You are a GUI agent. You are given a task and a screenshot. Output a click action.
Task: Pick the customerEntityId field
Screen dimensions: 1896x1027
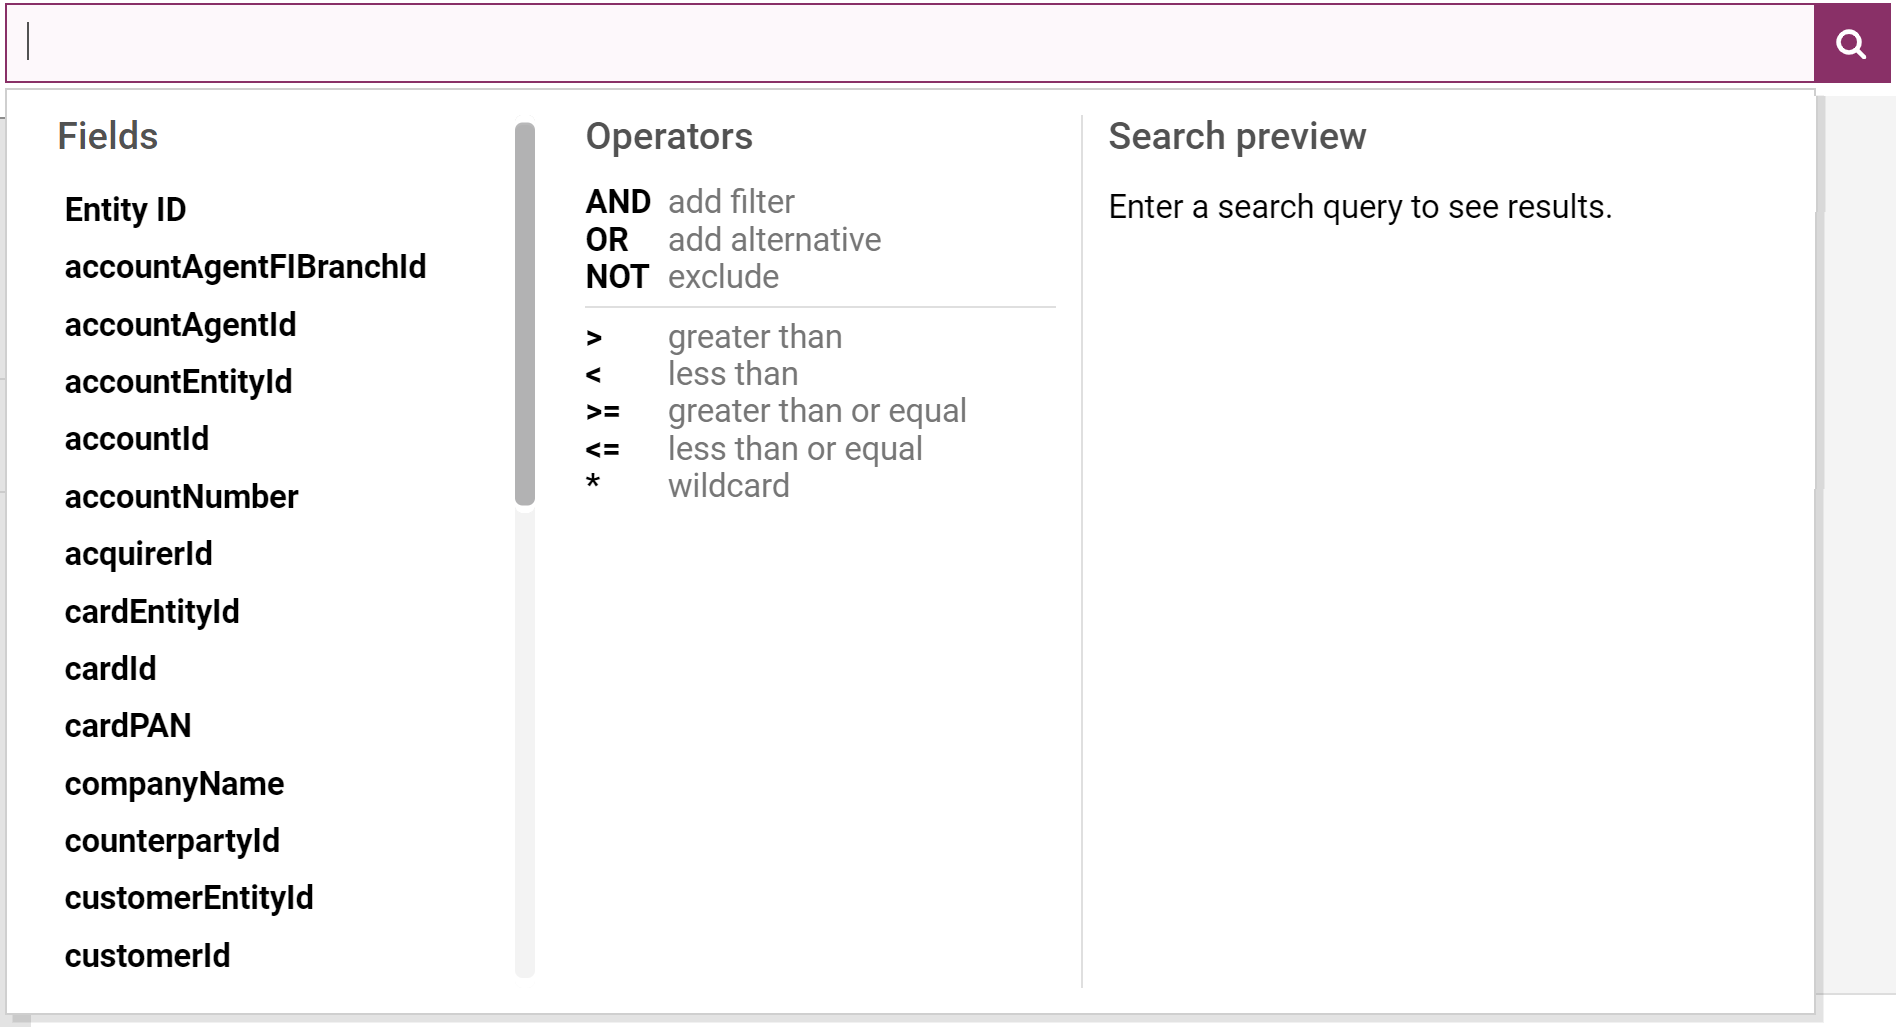[x=190, y=898]
